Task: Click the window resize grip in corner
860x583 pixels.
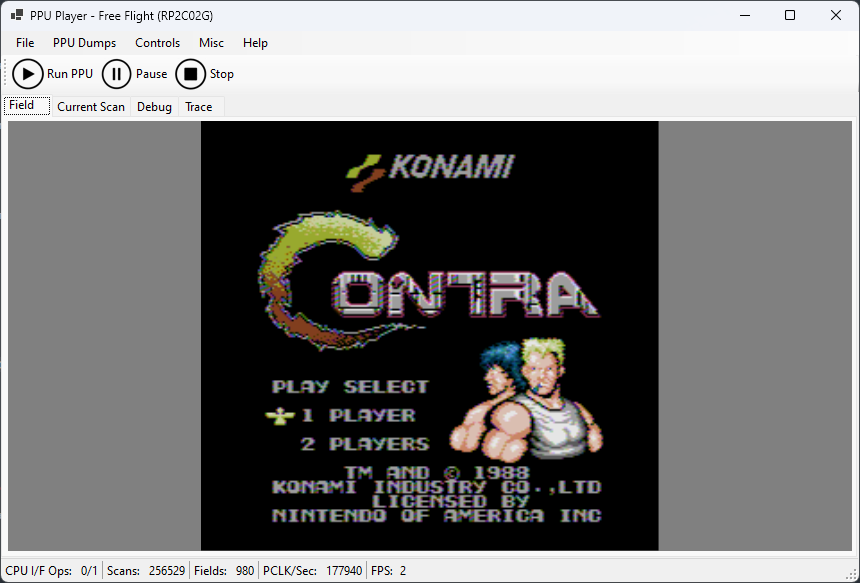Action: click(x=852, y=575)
